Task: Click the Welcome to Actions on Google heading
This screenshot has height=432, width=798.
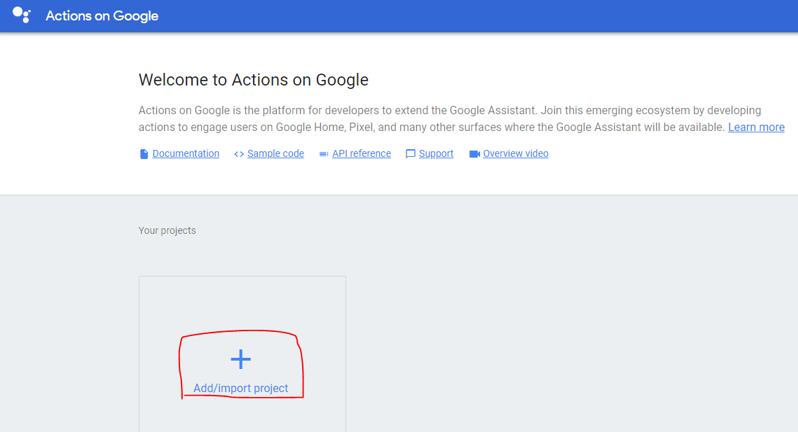Action: [253, 80]
